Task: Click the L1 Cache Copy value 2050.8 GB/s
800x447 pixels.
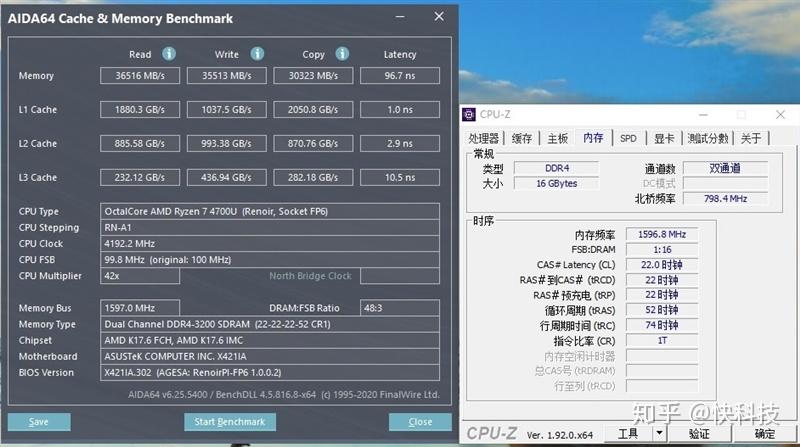Action: 313,109
